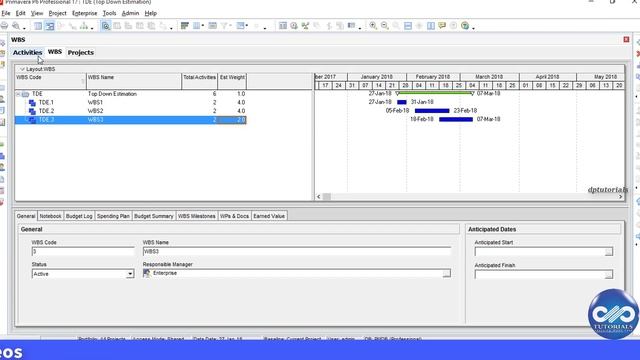Click the Responsible Manager browse button
640x360 pixels.
tap(446, 273)
